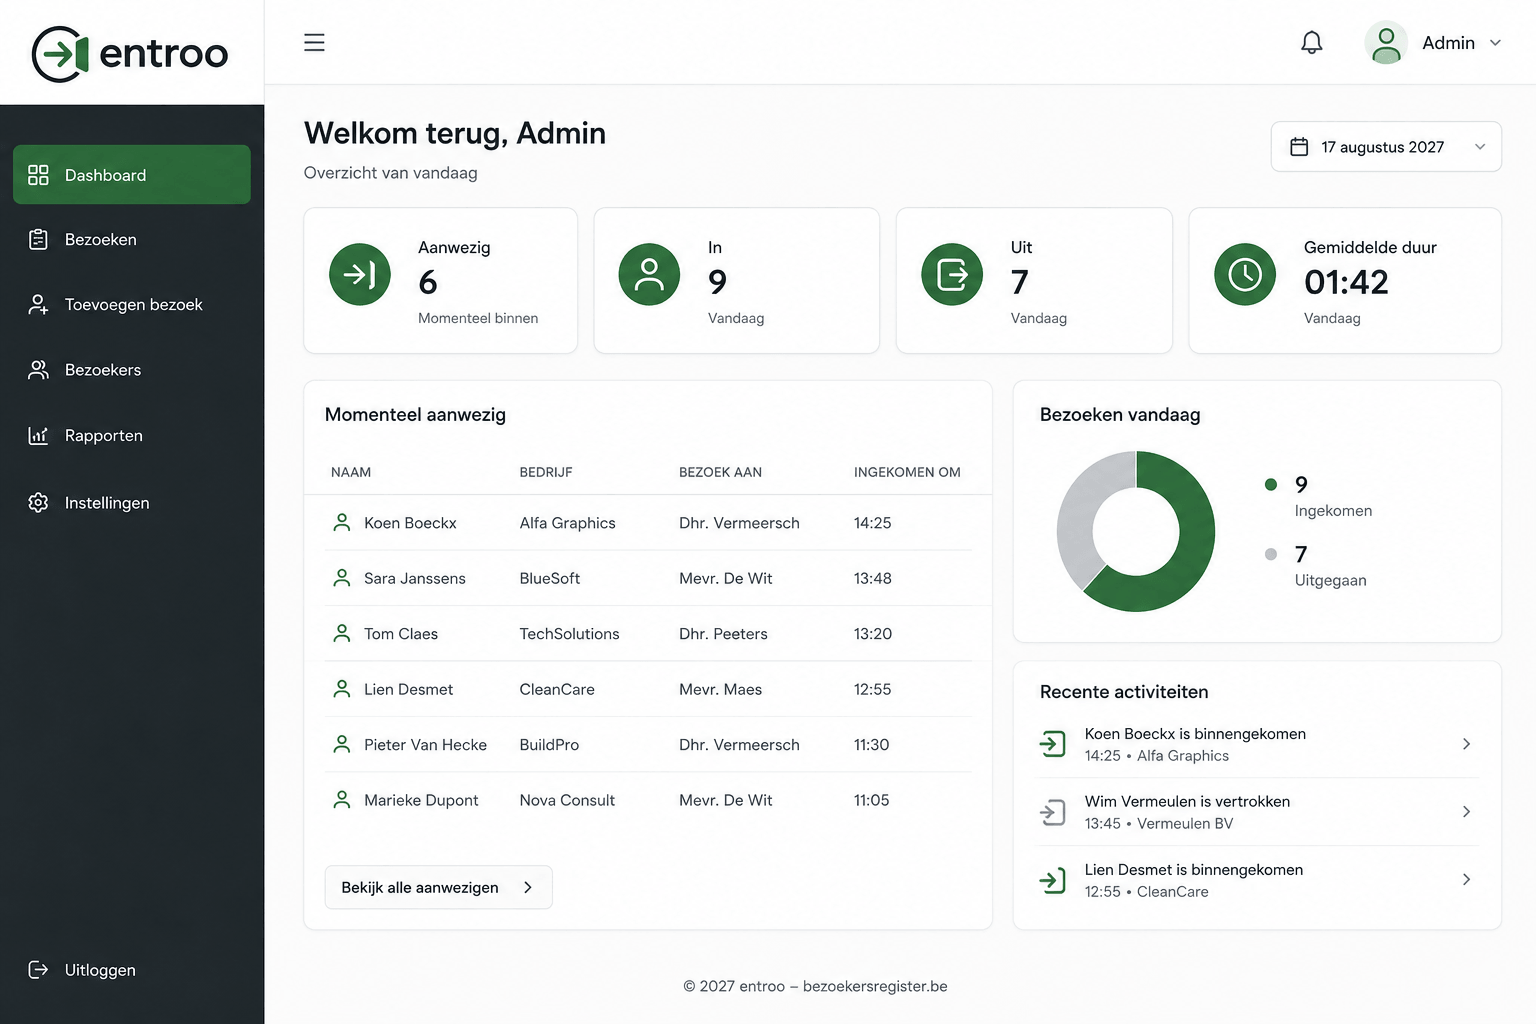Sort by the BEDRIJF column header
The width and height of the screenshot is (1536, 1024).
coord(546,472)
